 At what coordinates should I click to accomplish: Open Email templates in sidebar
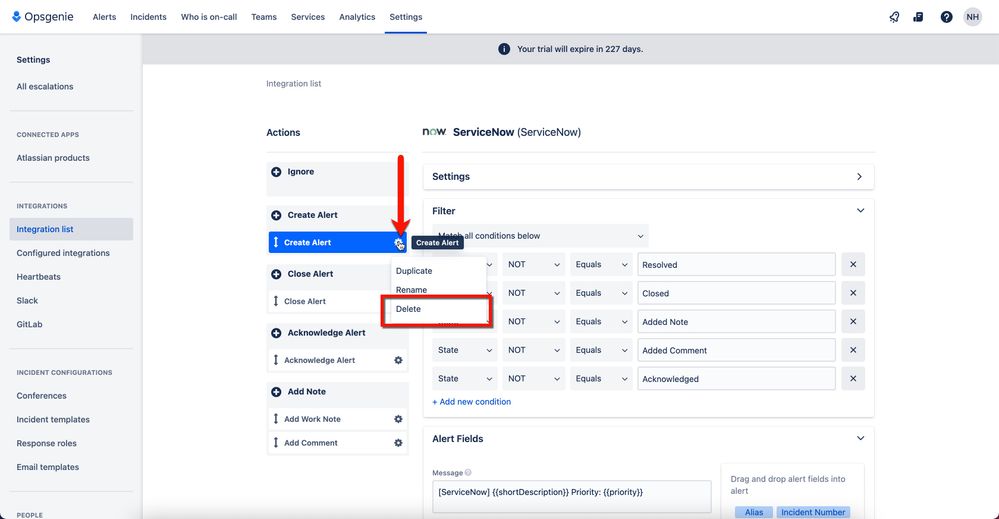(48, 467)
